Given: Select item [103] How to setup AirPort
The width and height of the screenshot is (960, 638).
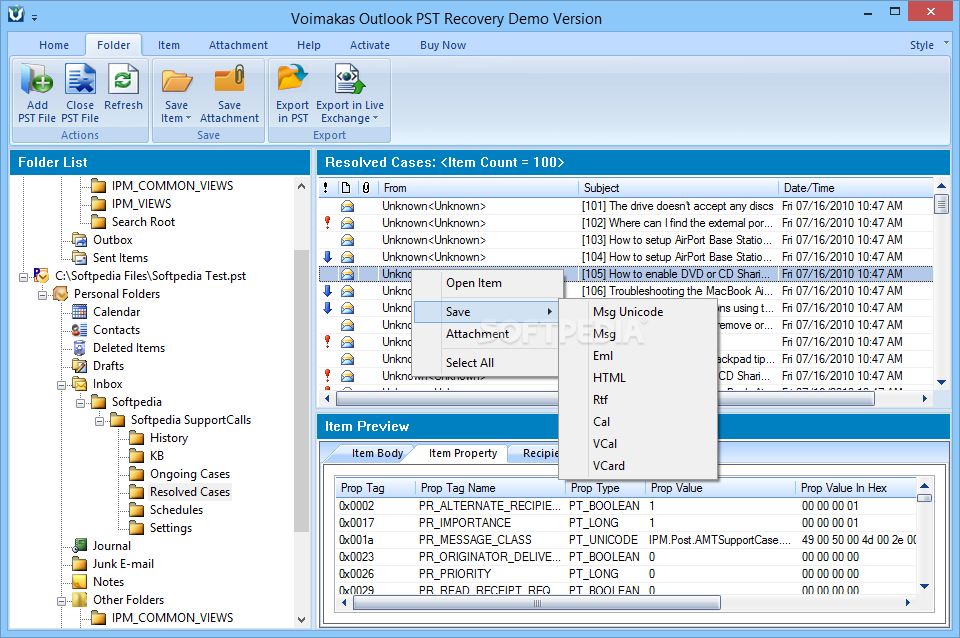Looking at the screenshot, I should click(x=626, y=240).
